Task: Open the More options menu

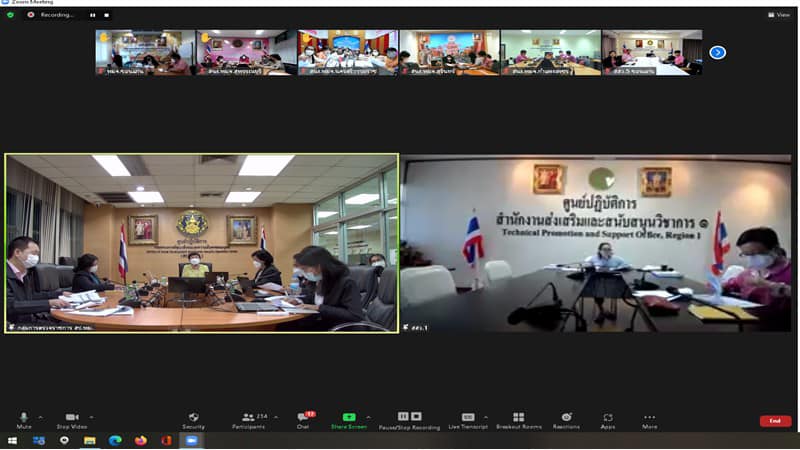Action: click(x=649, y=420)
